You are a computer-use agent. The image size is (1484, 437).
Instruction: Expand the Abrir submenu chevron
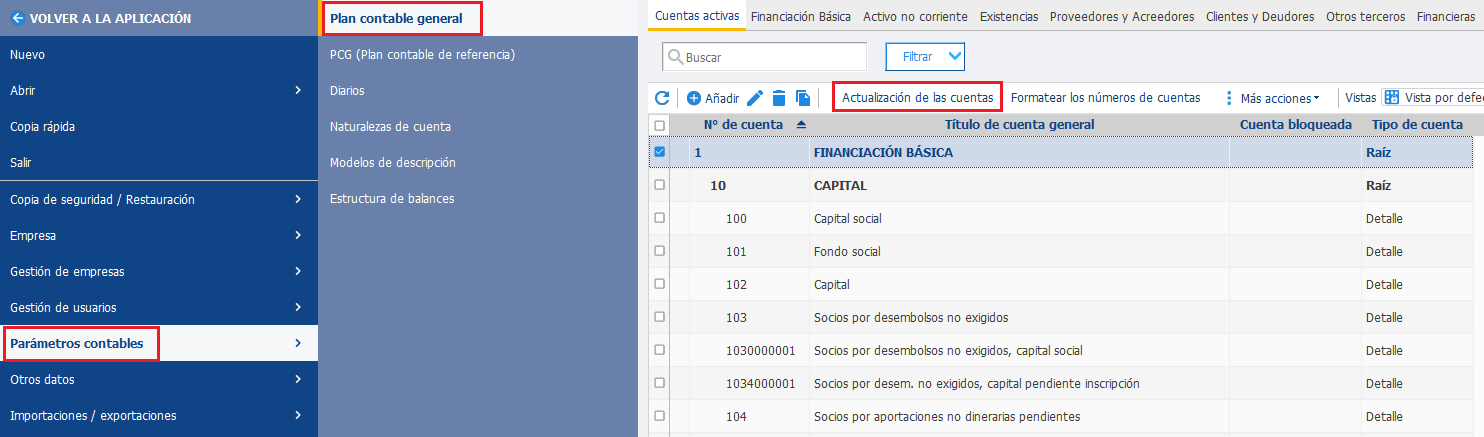(x=298, y=91)
